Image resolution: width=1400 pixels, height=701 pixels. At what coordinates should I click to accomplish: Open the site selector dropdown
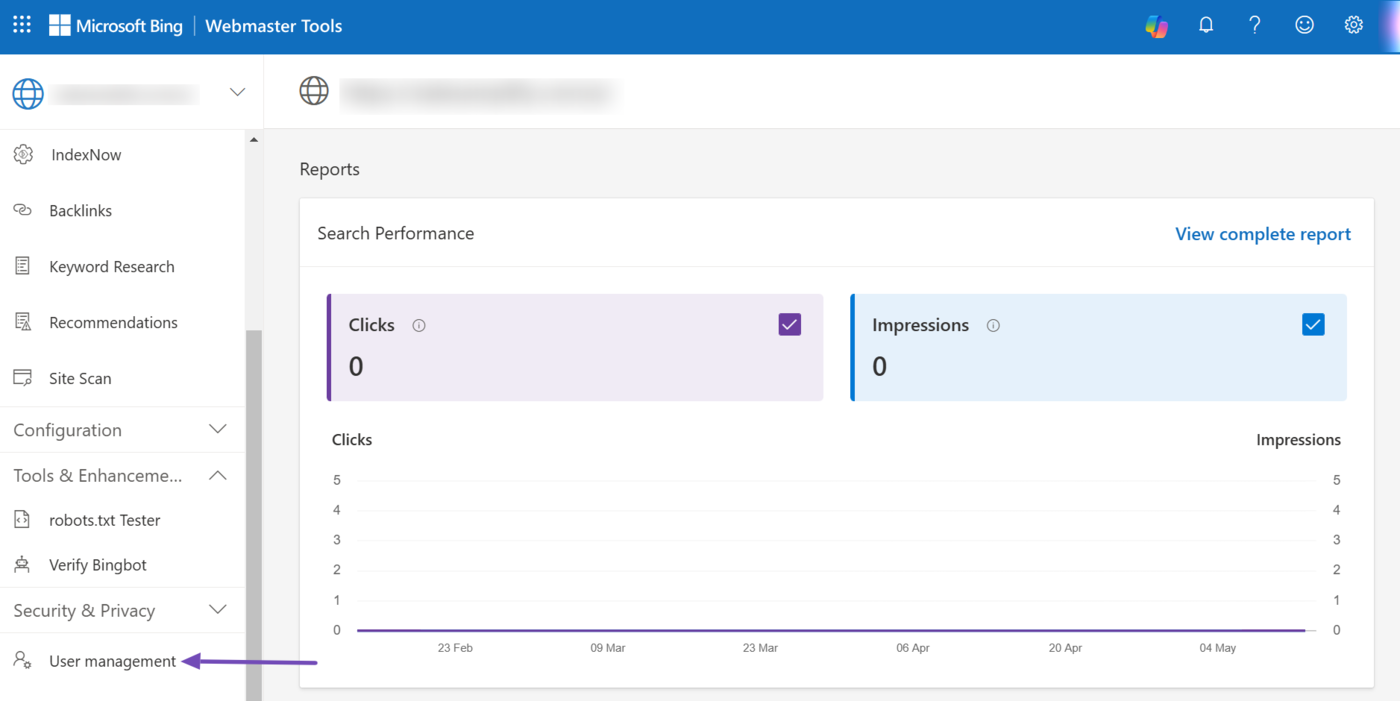[x=237, y=92]
